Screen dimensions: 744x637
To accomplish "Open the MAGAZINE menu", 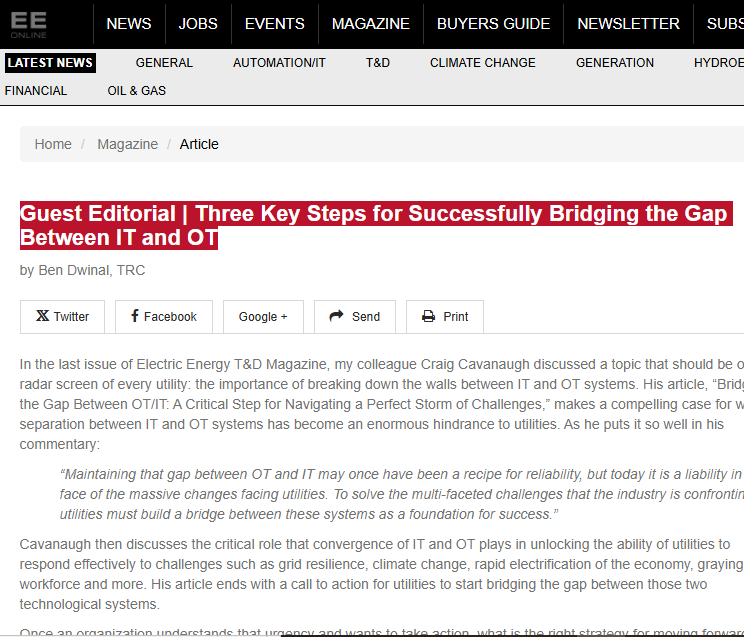I will 371,24.
